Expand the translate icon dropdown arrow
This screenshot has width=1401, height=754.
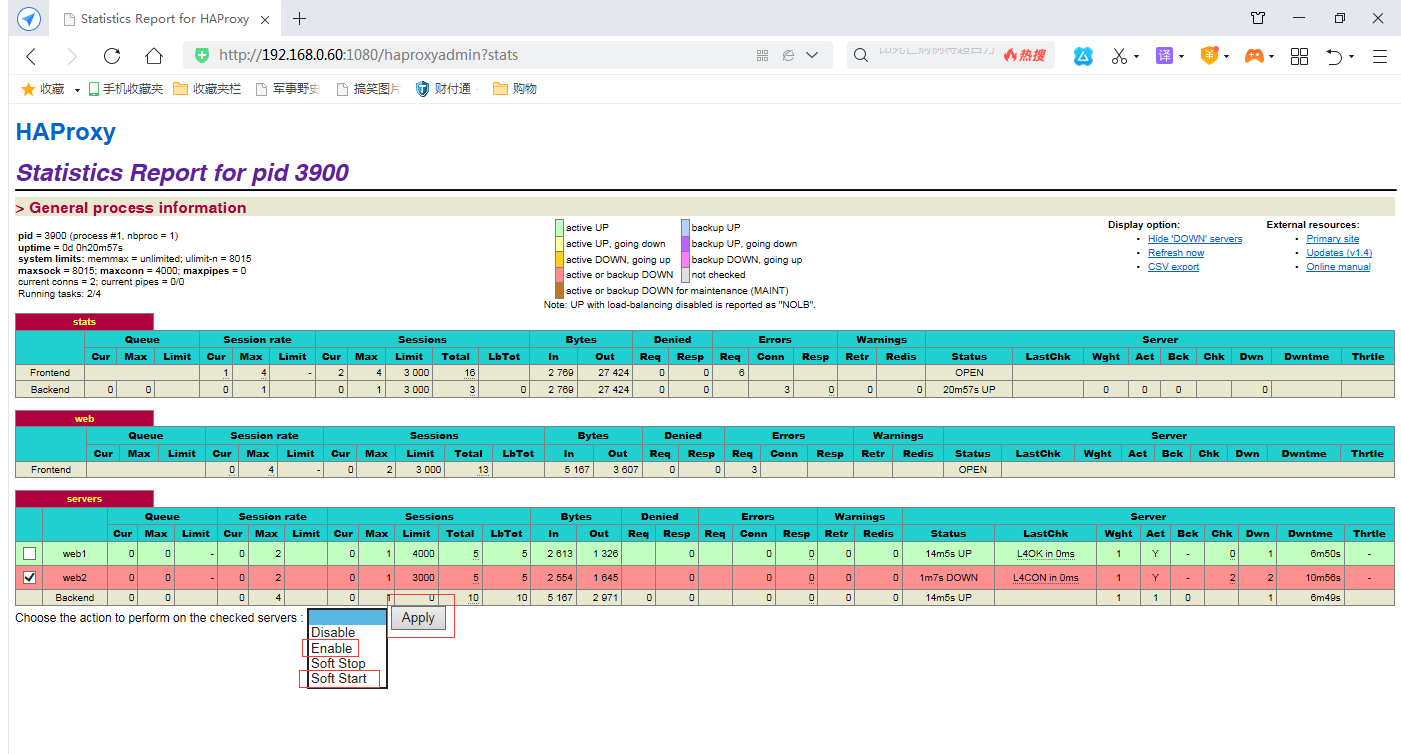pyautogui.click(x=1181, y=57)
